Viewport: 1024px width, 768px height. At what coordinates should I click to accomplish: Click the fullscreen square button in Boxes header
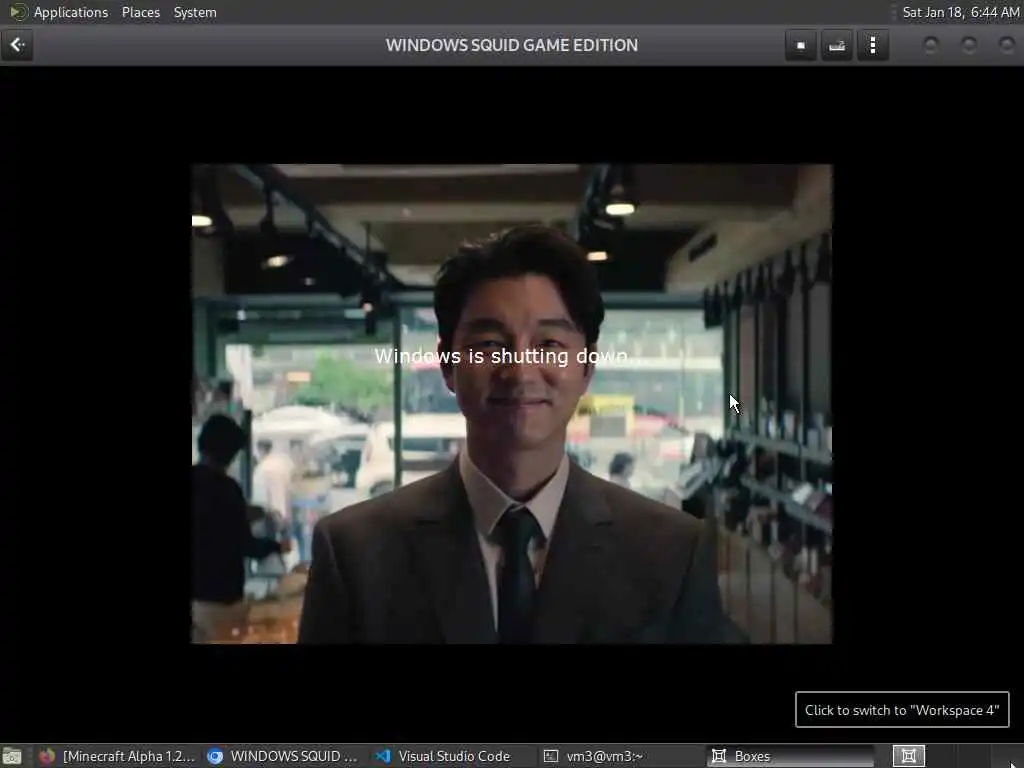801,45
